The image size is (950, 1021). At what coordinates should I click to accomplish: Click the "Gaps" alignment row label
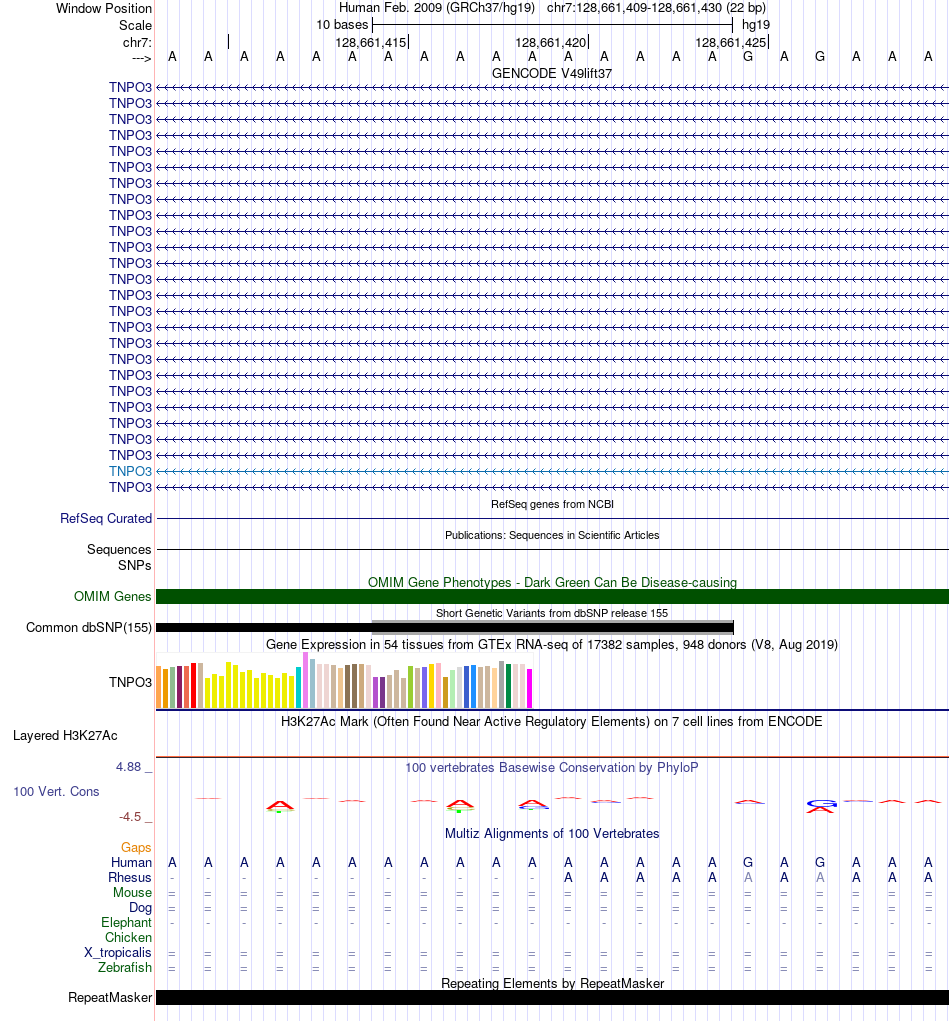[136, 848]
